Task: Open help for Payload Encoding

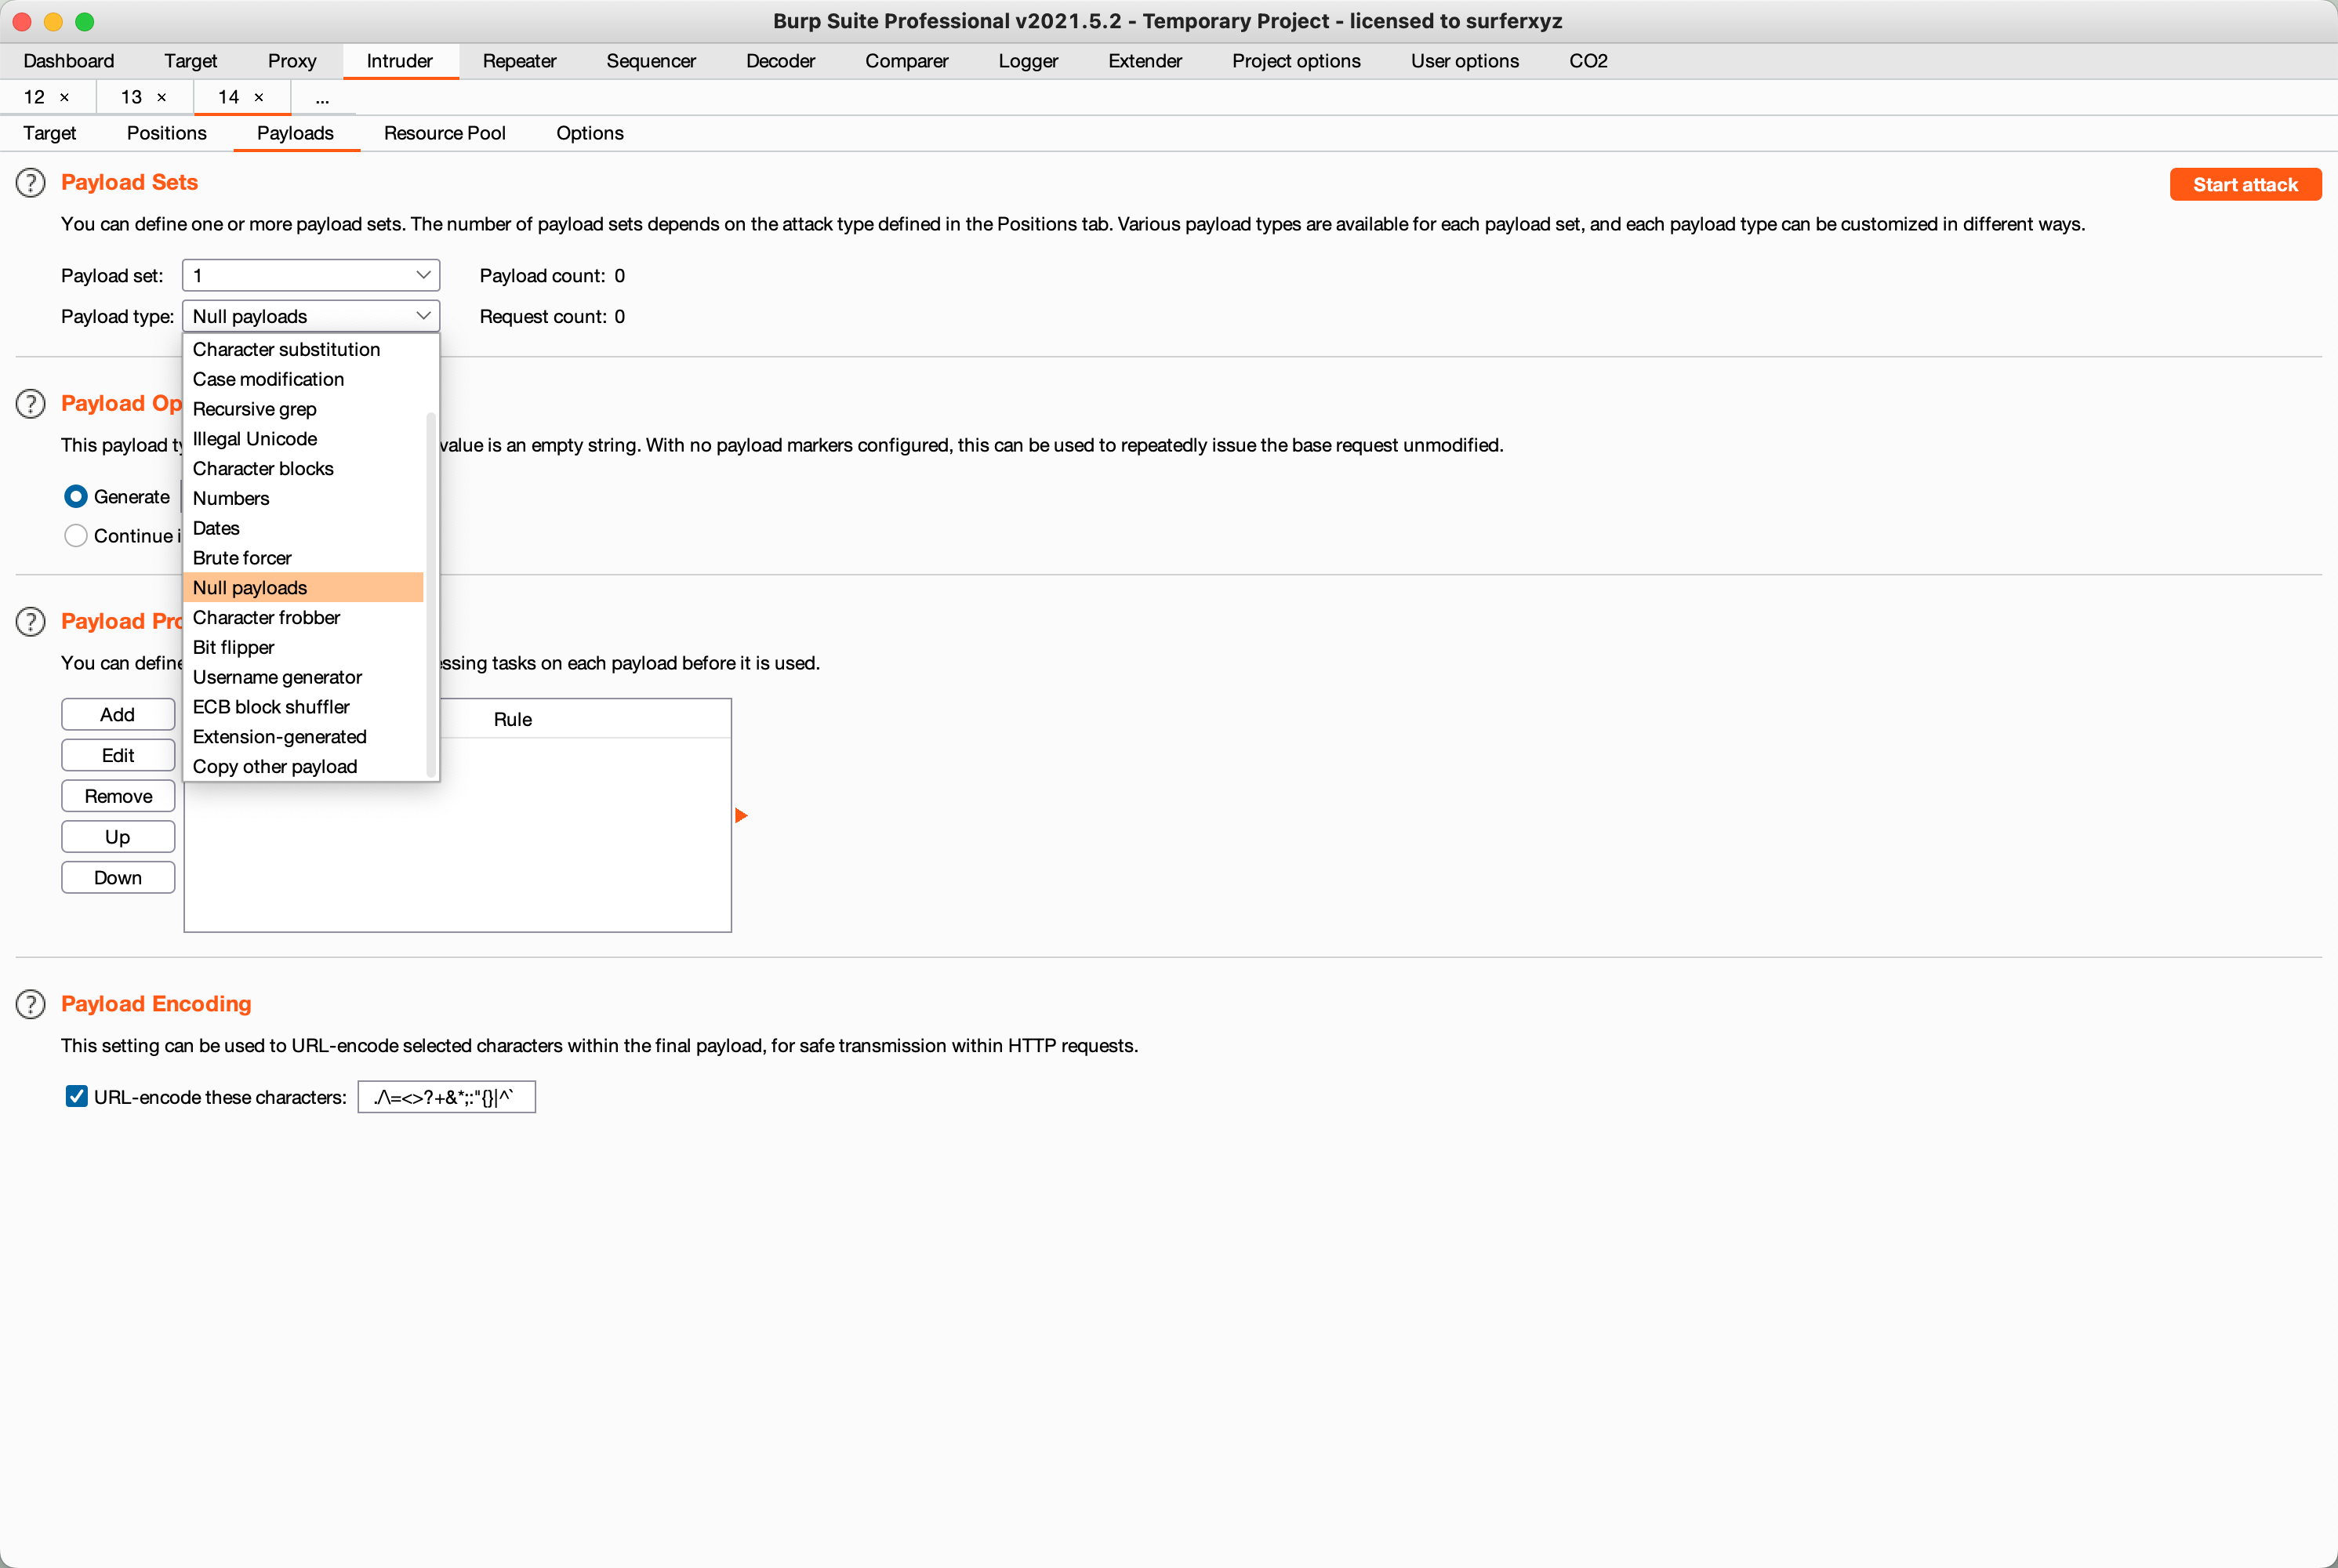Action: tap(31, 1004)
